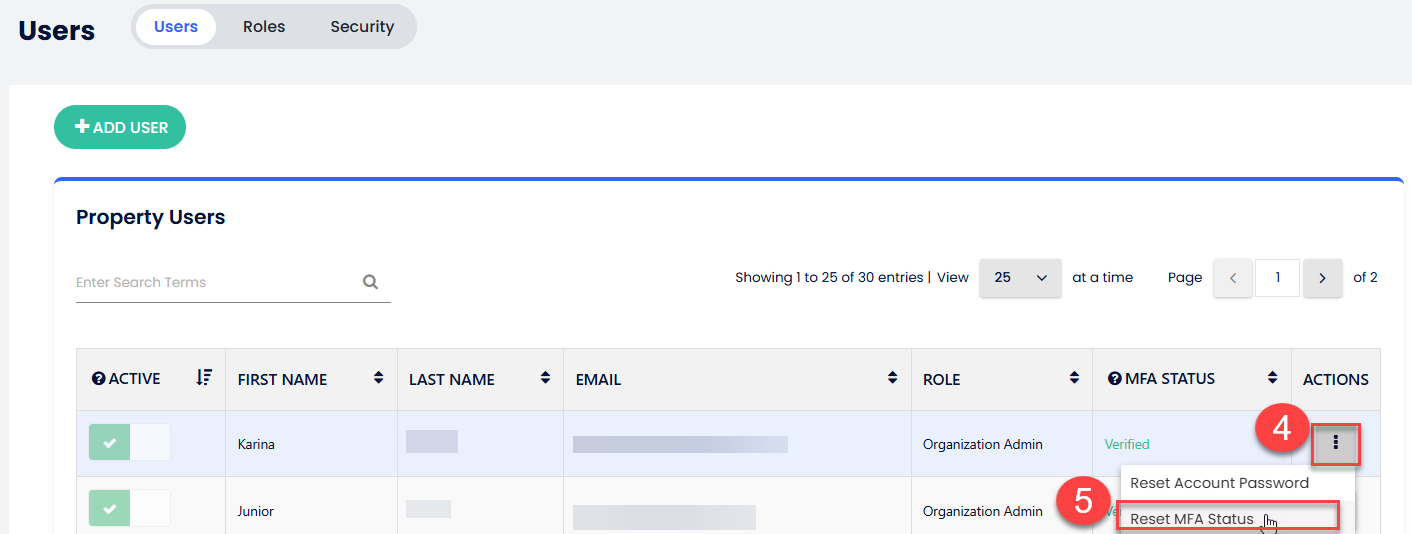This screenshot has width=1412, height=534.
Task: Choose Reset Account Password option
Action: (x=1219, y=483)
